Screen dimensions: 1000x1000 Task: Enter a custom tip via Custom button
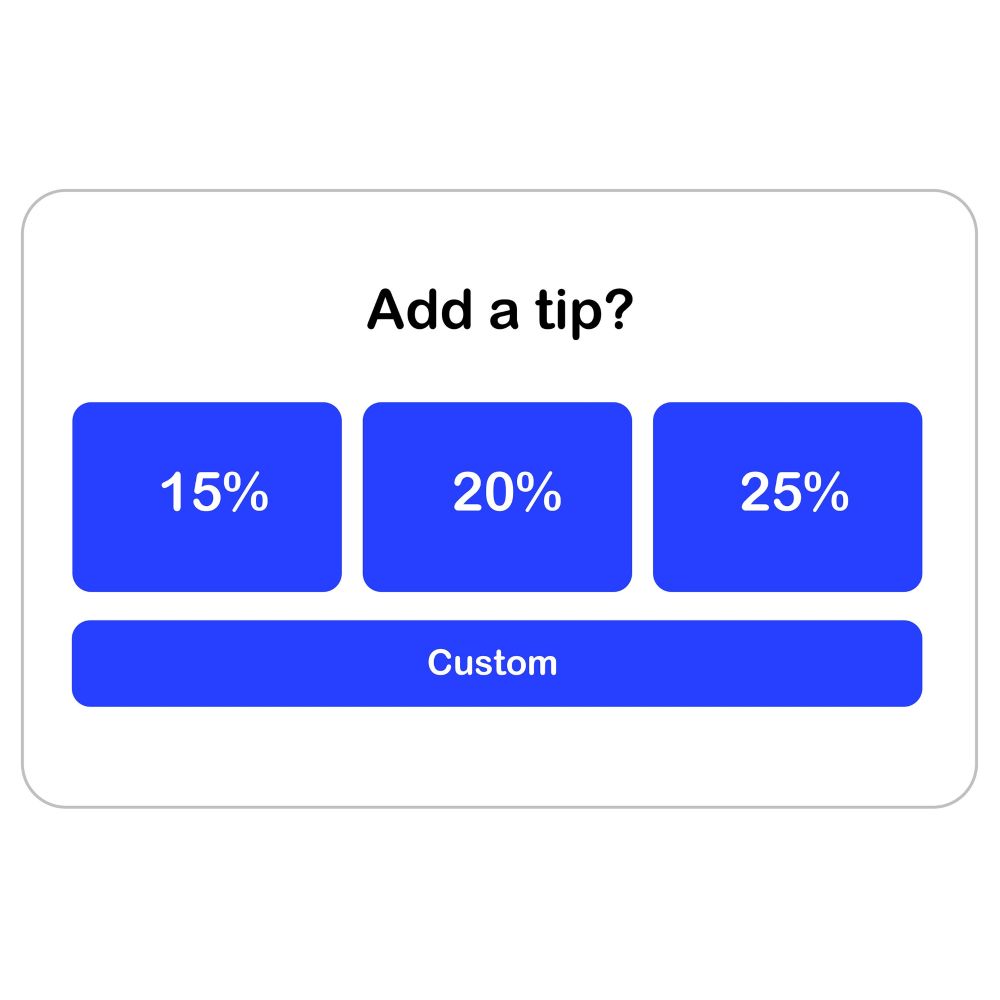(497, 663)
